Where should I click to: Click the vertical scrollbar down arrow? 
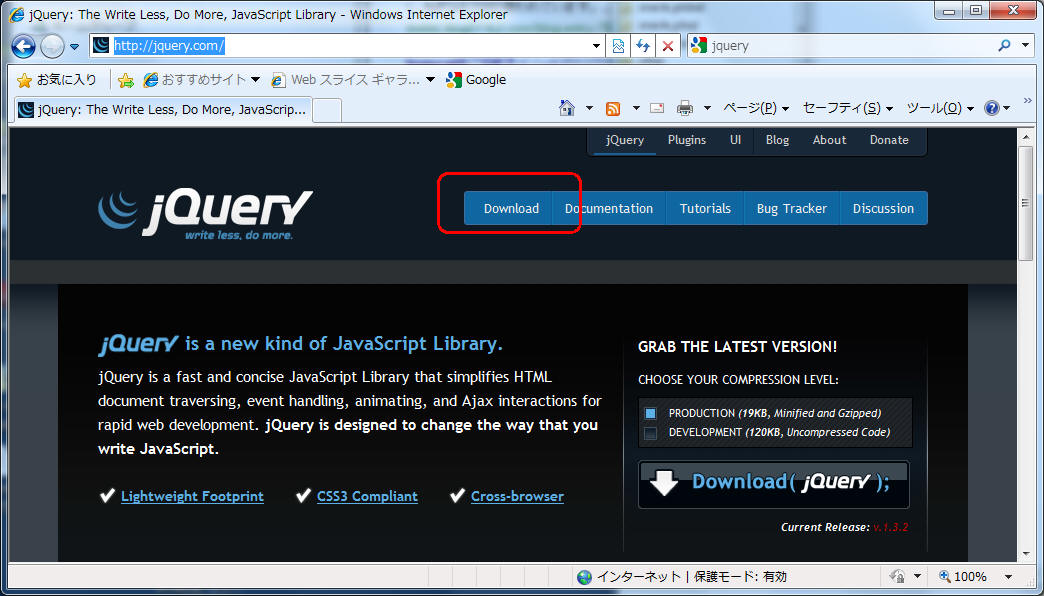(1025, 552)
